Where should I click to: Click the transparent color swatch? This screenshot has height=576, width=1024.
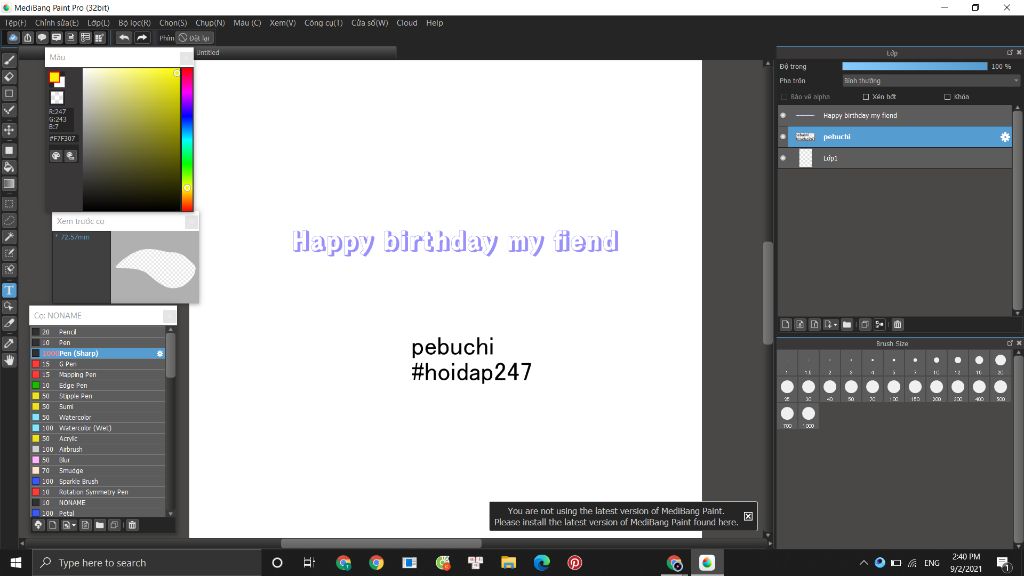[x=57, y=98]
